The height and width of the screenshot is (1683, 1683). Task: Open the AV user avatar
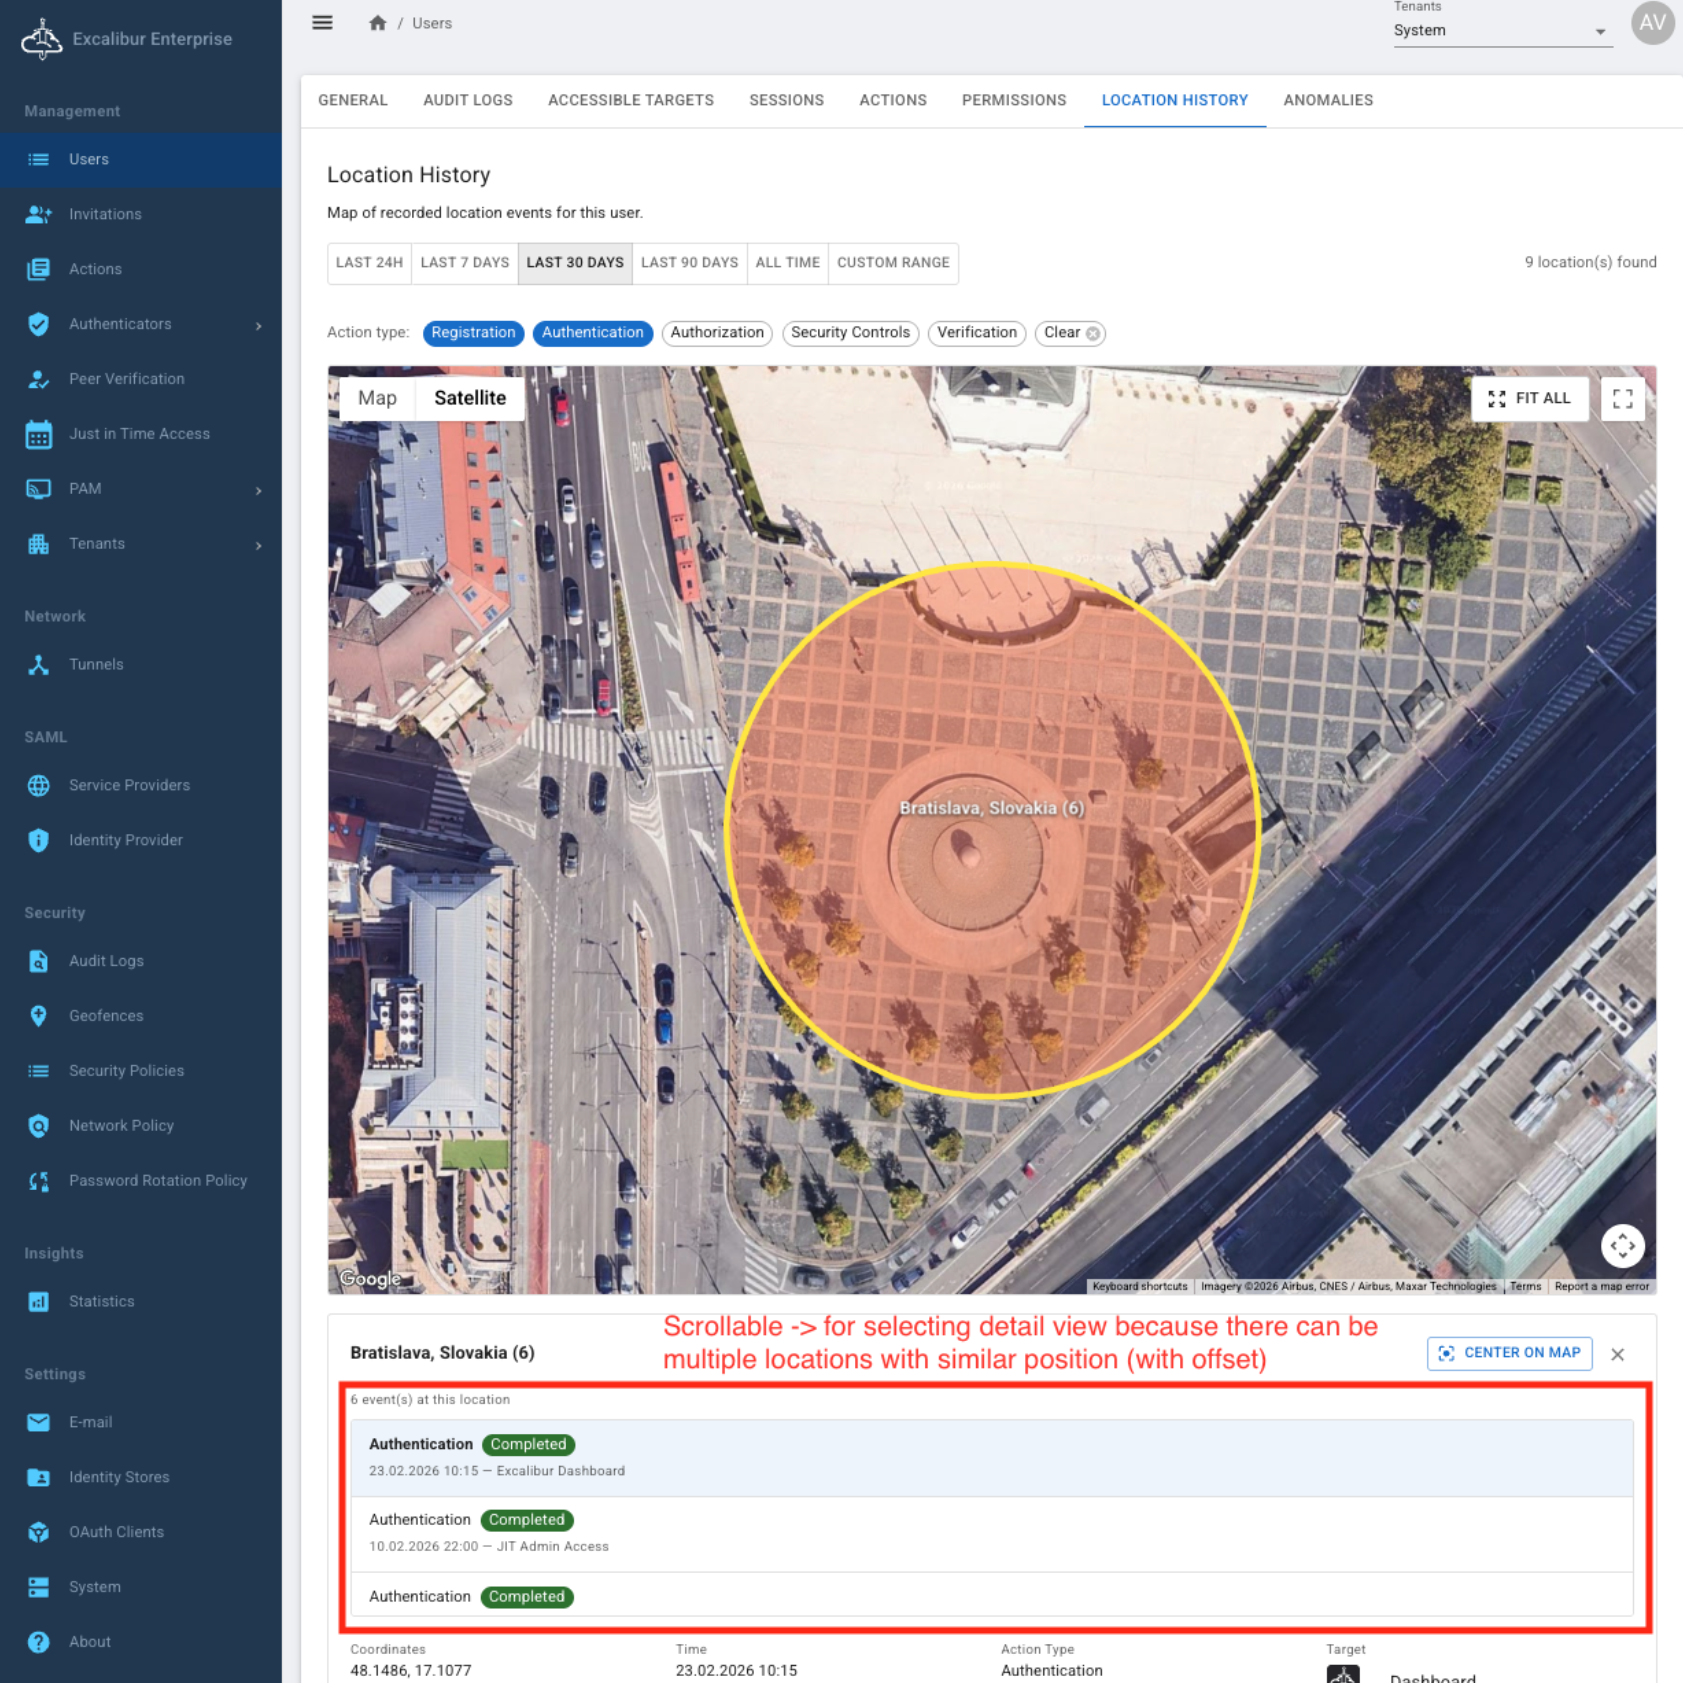(x=1652, y=23)
